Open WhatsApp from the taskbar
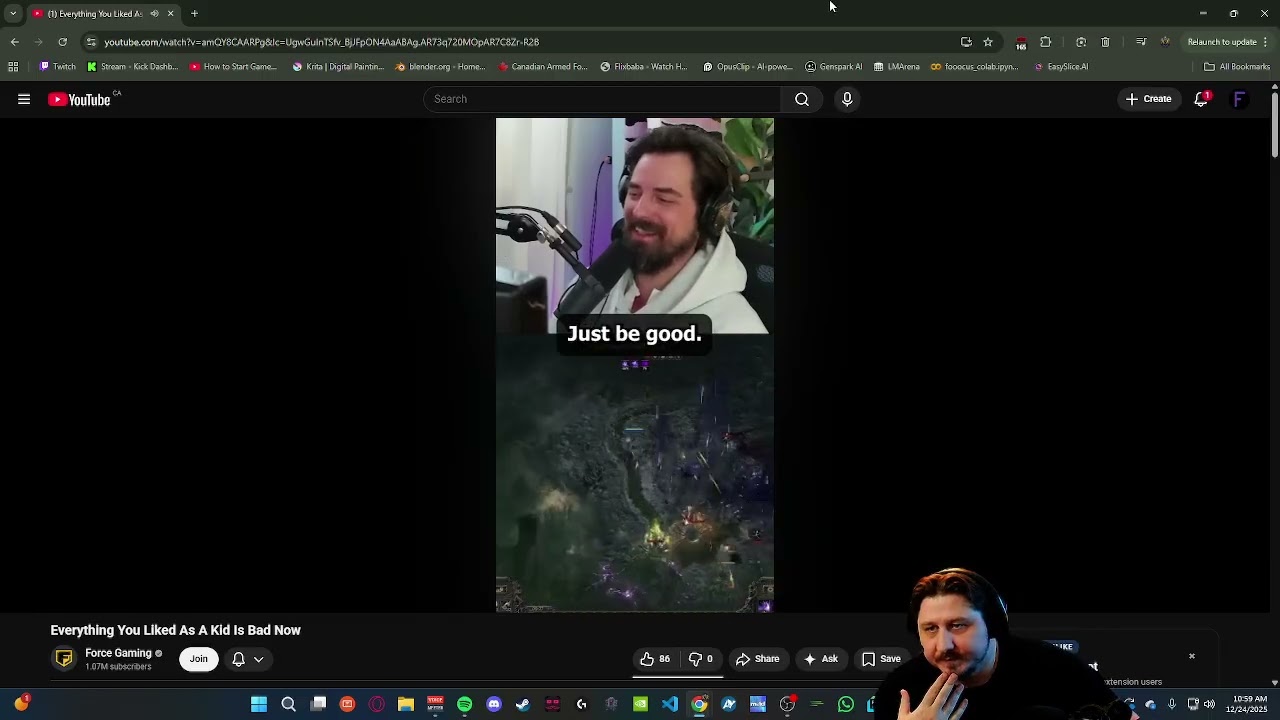This screenshot has width=1280, height=720. (846, 705)
